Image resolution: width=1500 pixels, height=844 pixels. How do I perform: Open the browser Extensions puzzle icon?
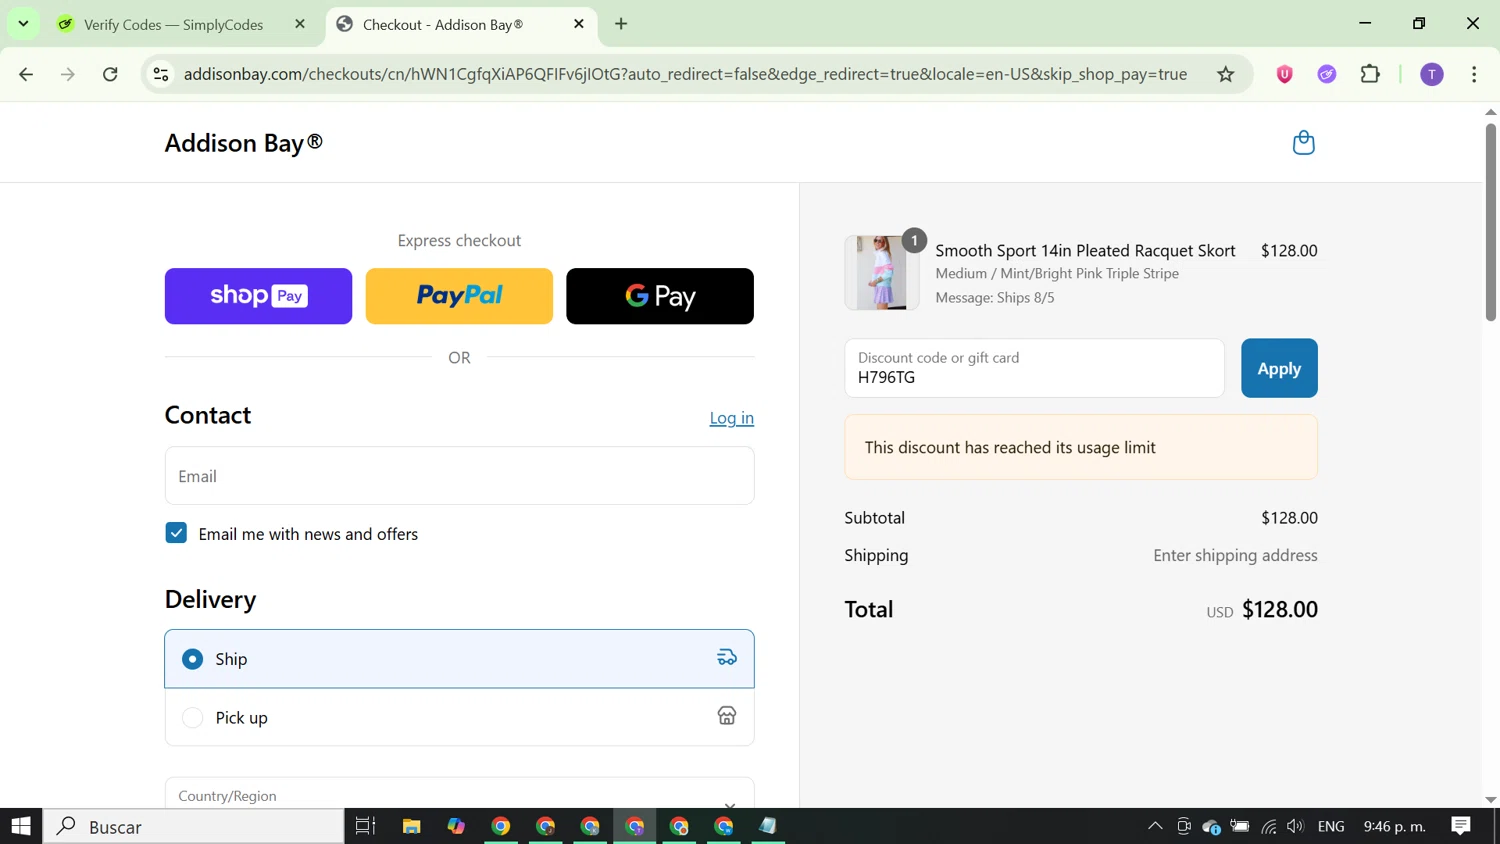click(x=1371, y=74)
